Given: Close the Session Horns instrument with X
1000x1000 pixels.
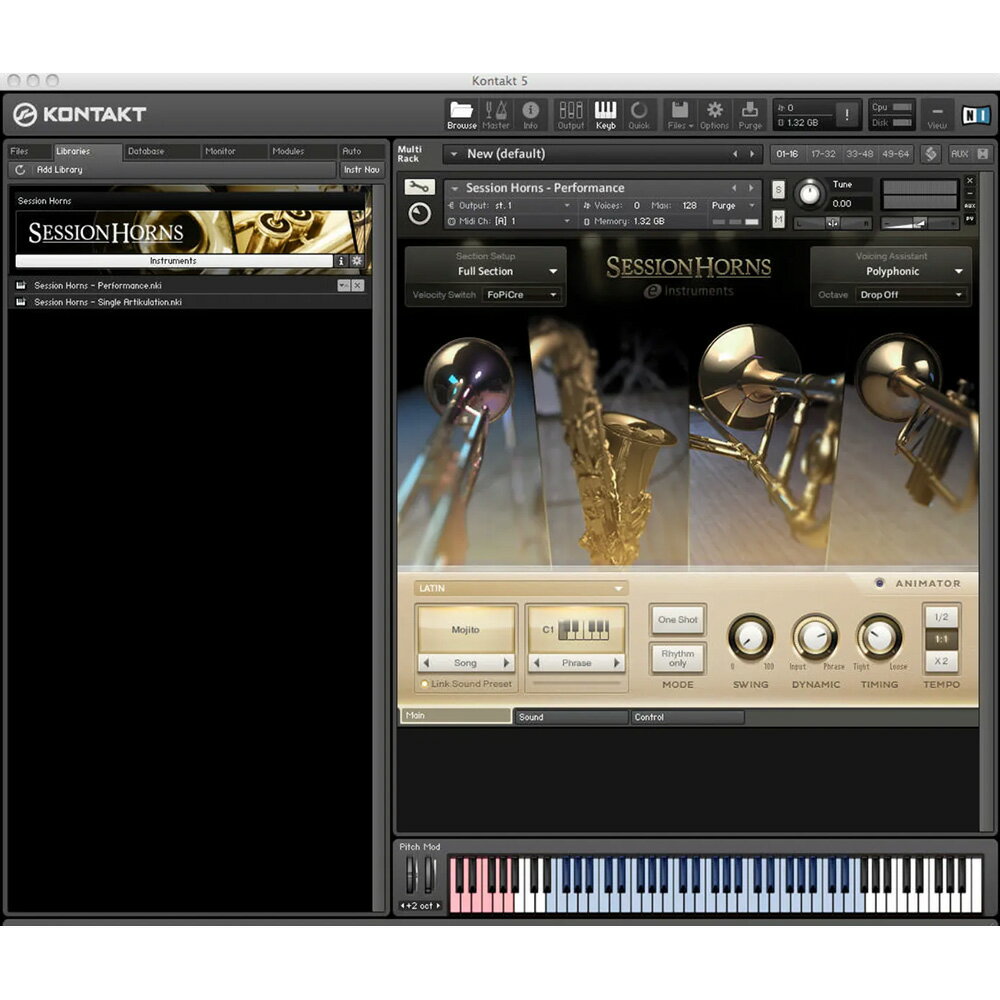Looking at the screenshot, I should (x=969, y=181).
